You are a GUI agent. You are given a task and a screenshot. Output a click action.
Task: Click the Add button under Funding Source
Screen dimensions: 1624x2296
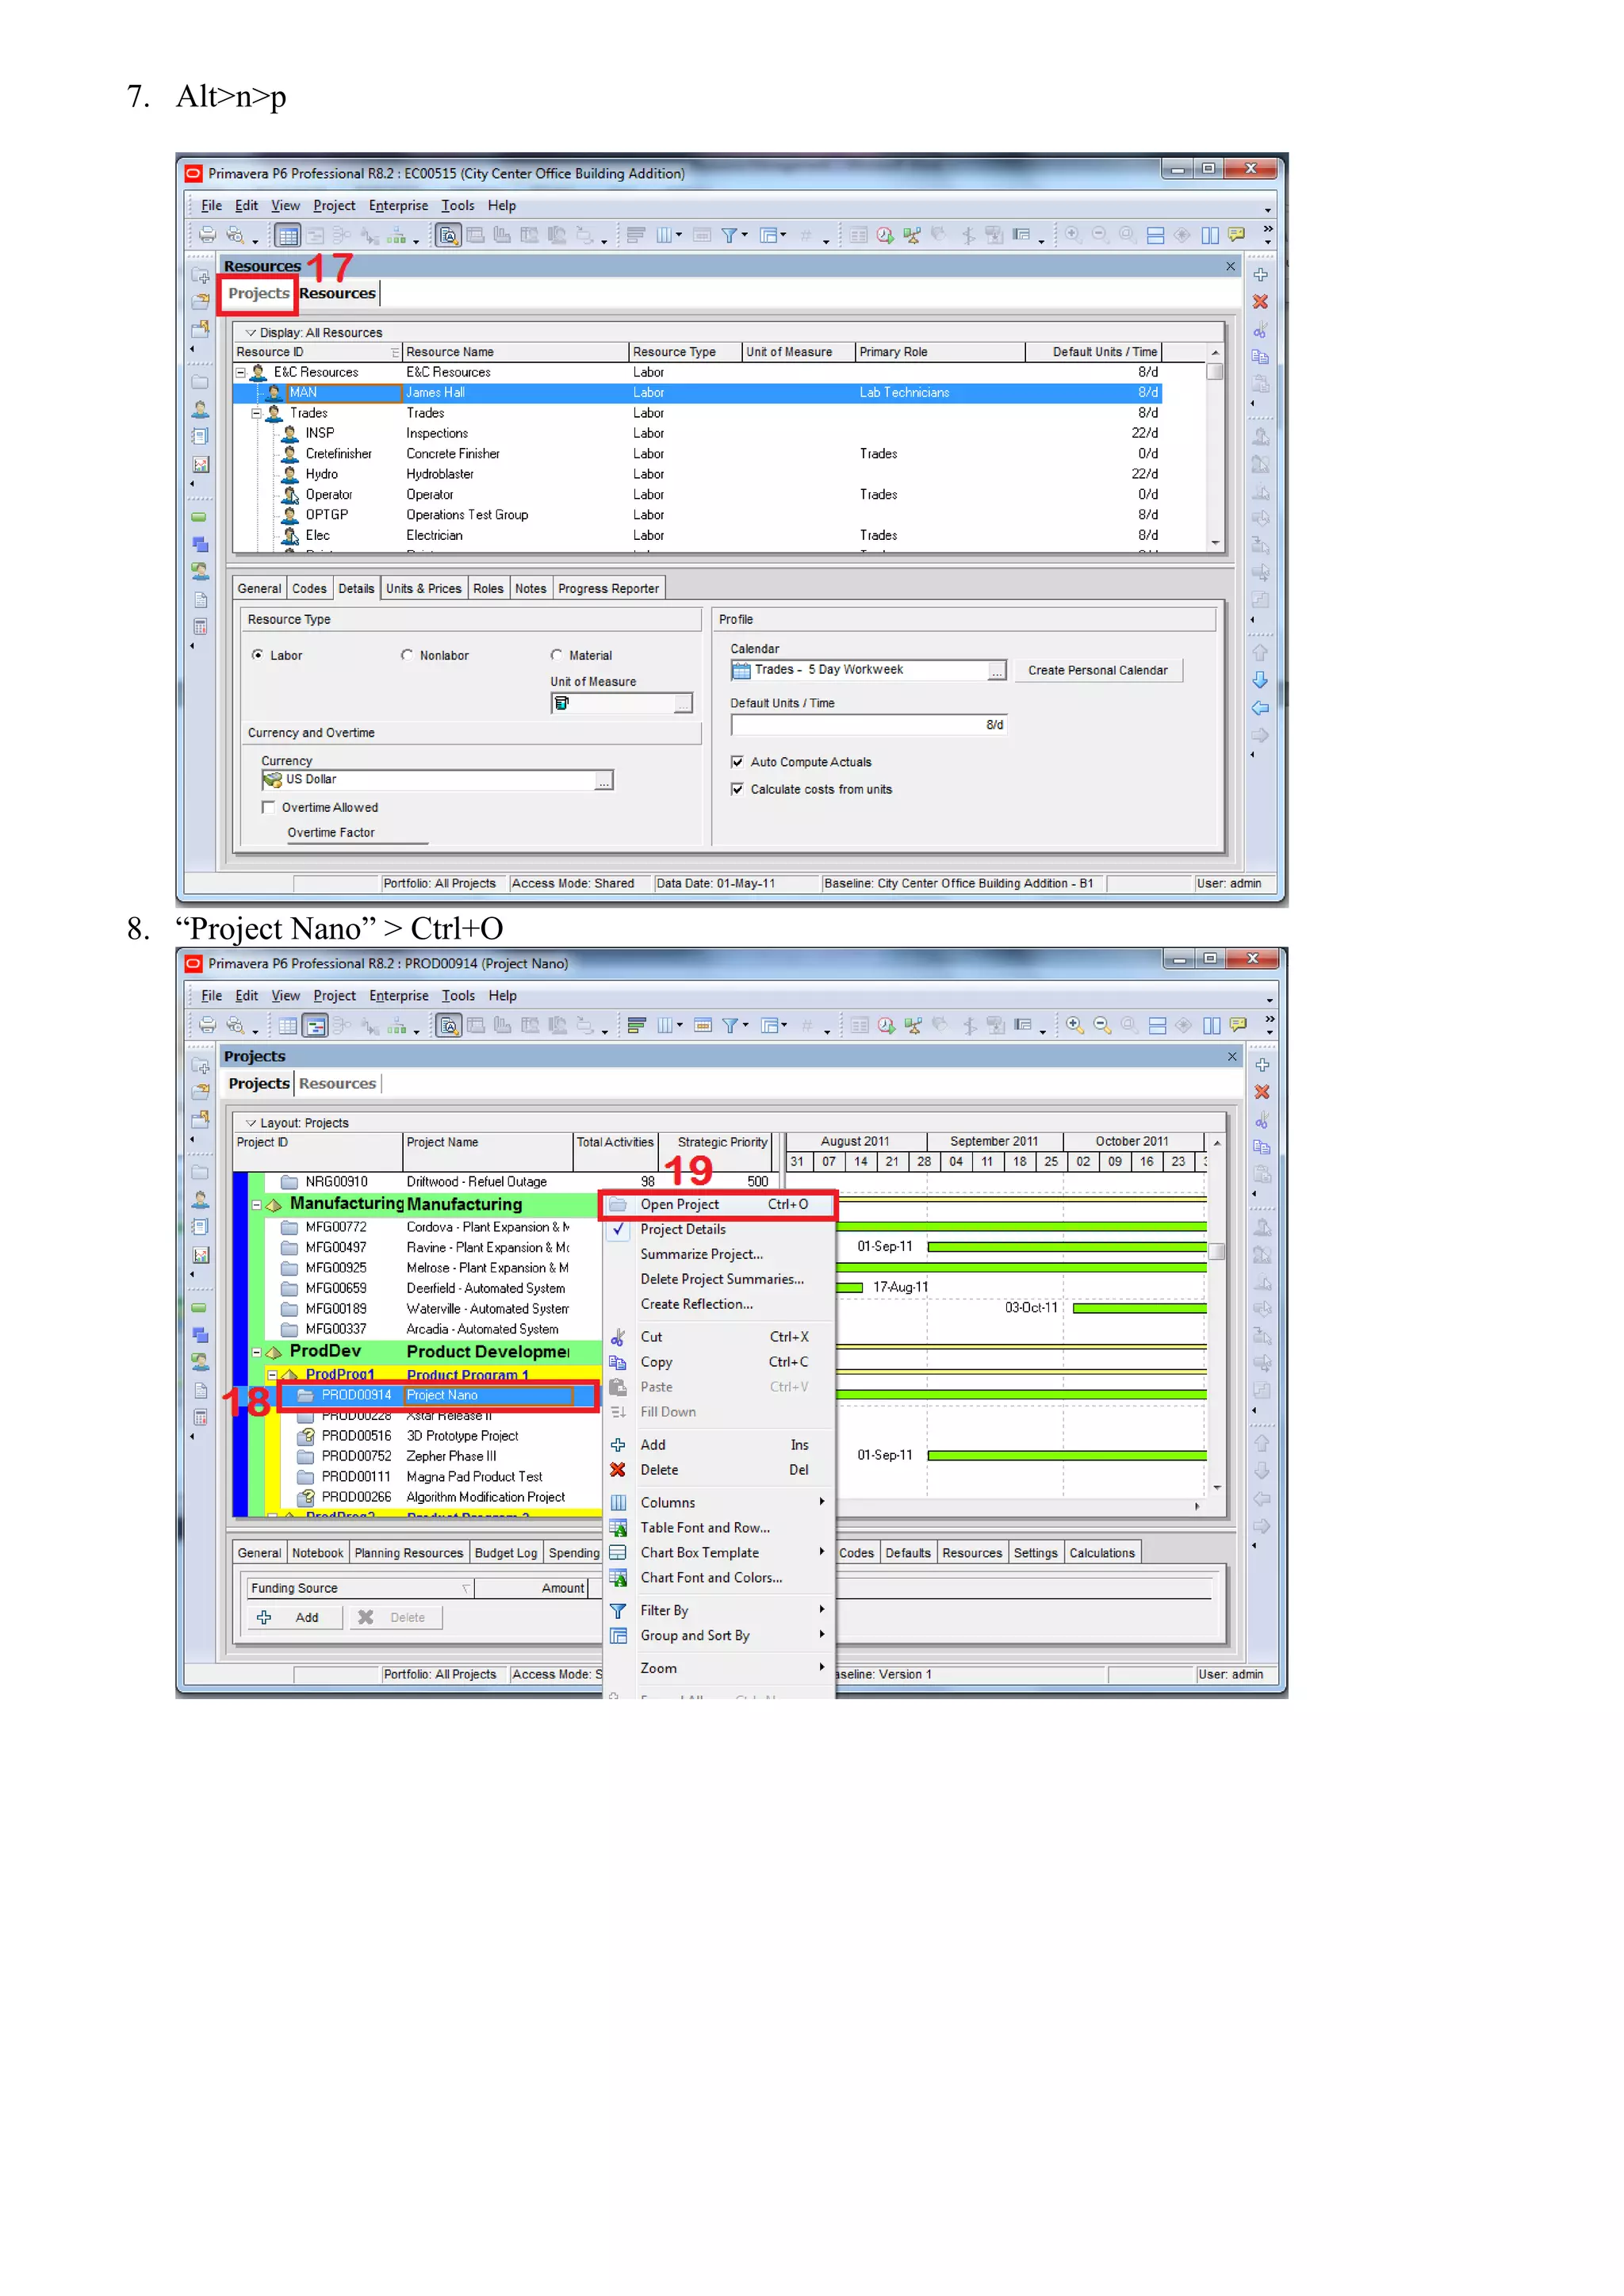tap(294, 1618)
